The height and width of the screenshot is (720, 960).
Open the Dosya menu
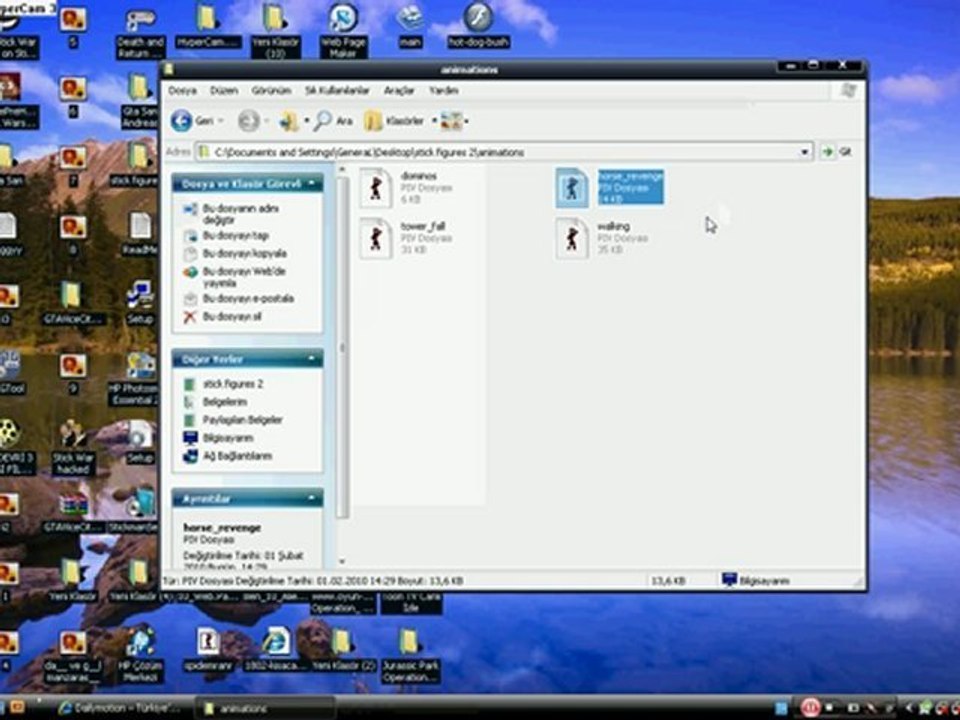pyautogui.click(x=182, y=91)
